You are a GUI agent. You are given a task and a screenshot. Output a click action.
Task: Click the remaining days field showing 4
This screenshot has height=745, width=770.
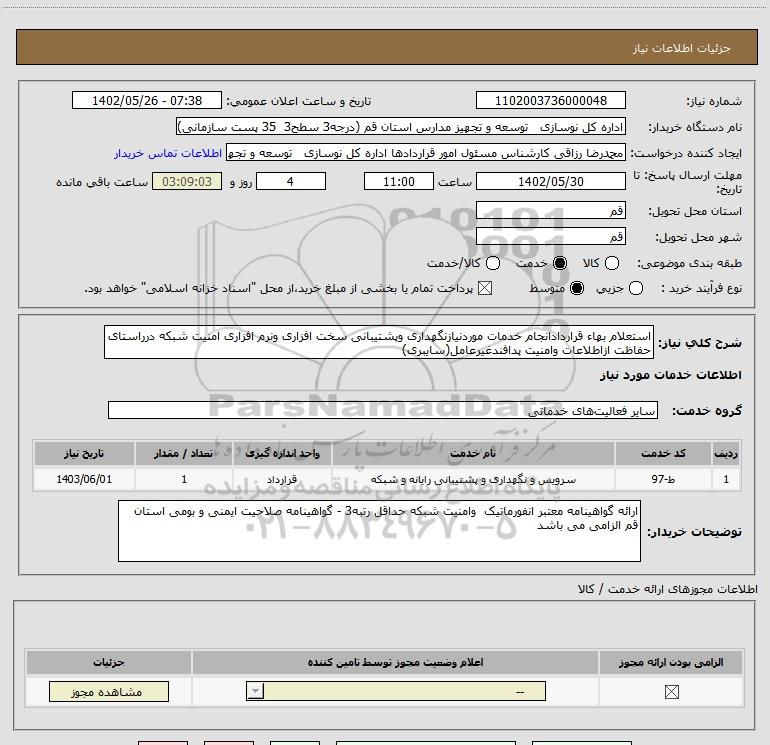click(x=291, y=181)
